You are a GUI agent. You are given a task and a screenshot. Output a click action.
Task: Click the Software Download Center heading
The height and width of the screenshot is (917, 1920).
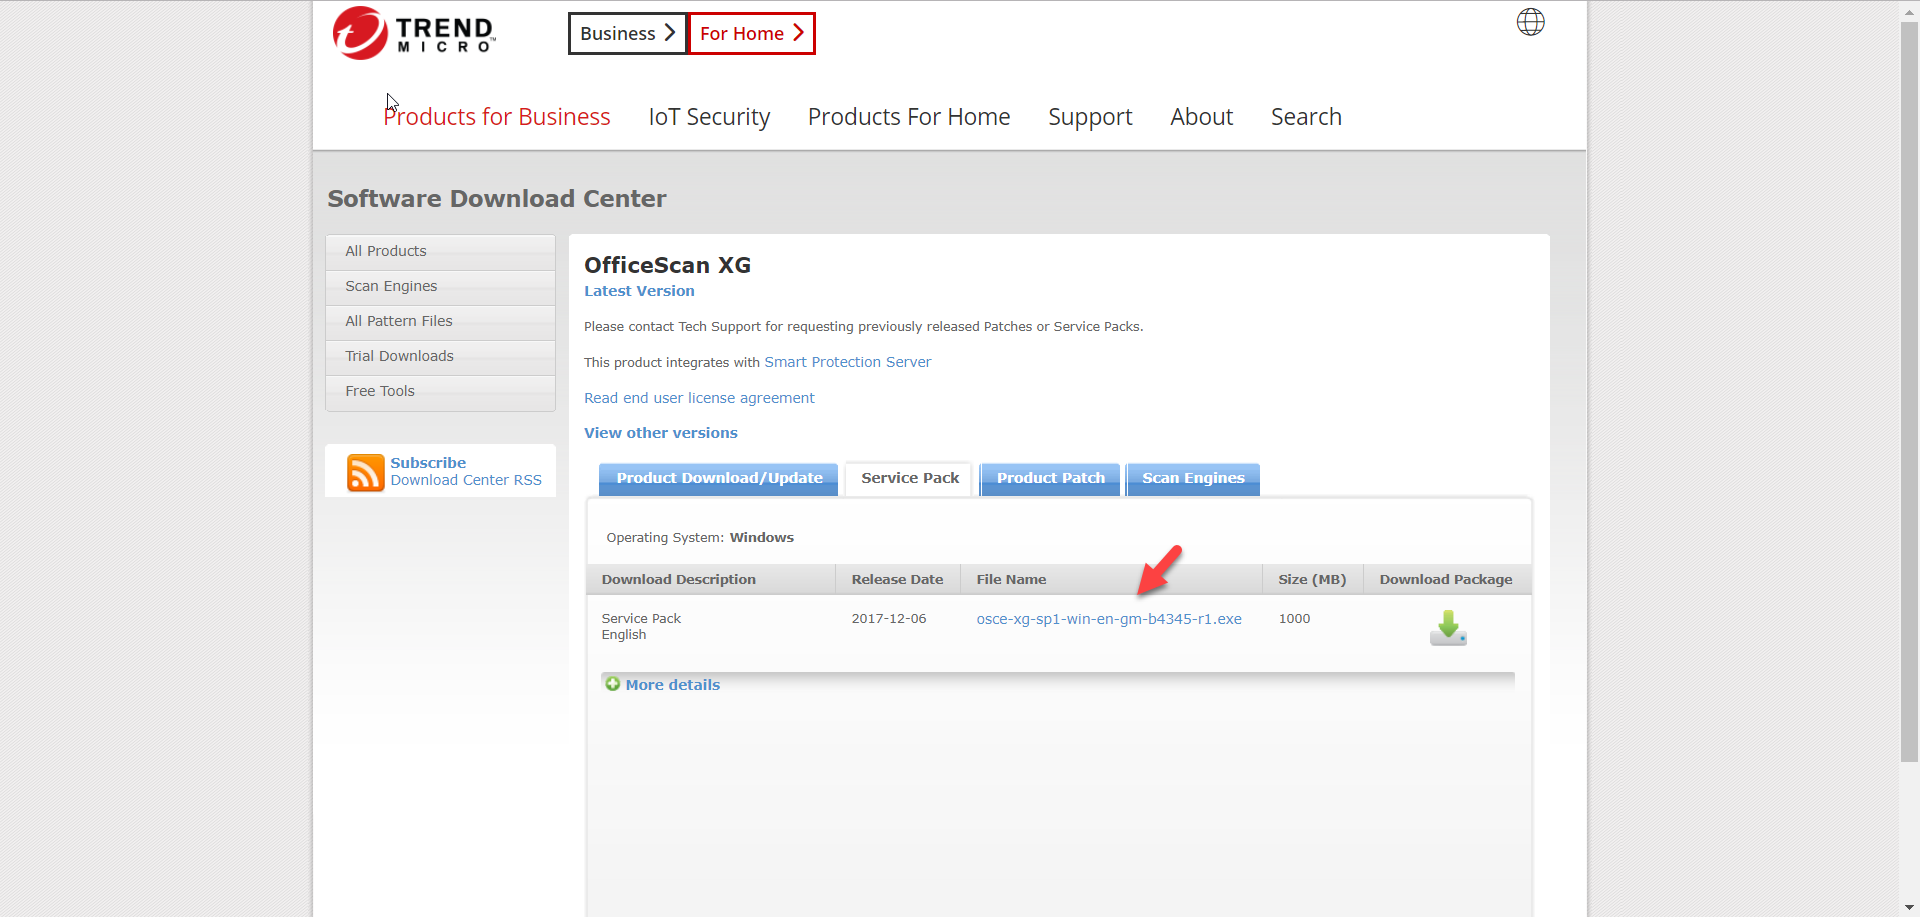pyautogui.click(x=497, y=198)
